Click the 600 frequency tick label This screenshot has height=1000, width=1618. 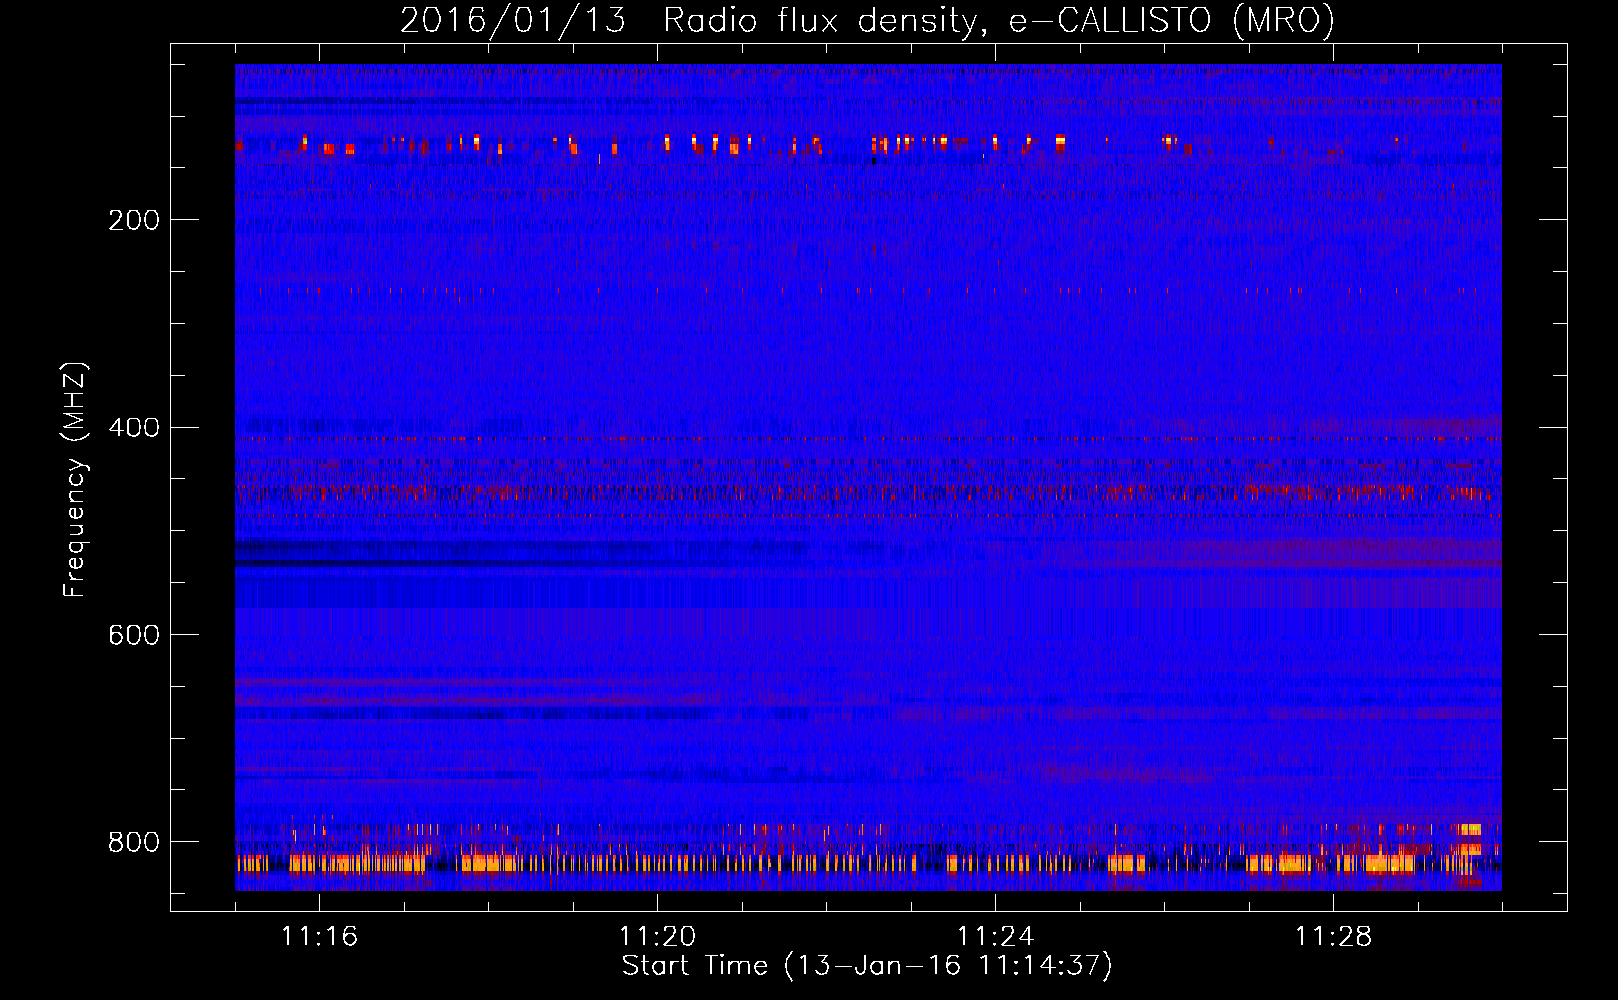tap(134, 635)
